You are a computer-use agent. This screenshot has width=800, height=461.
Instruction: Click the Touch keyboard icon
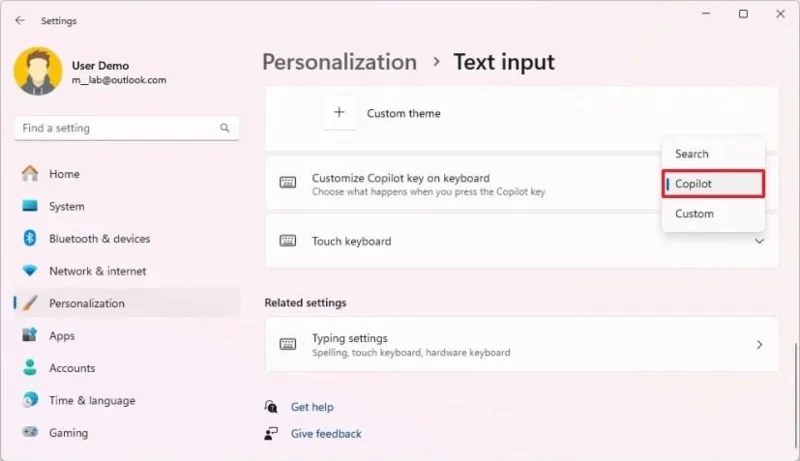(x=288, y=241)
